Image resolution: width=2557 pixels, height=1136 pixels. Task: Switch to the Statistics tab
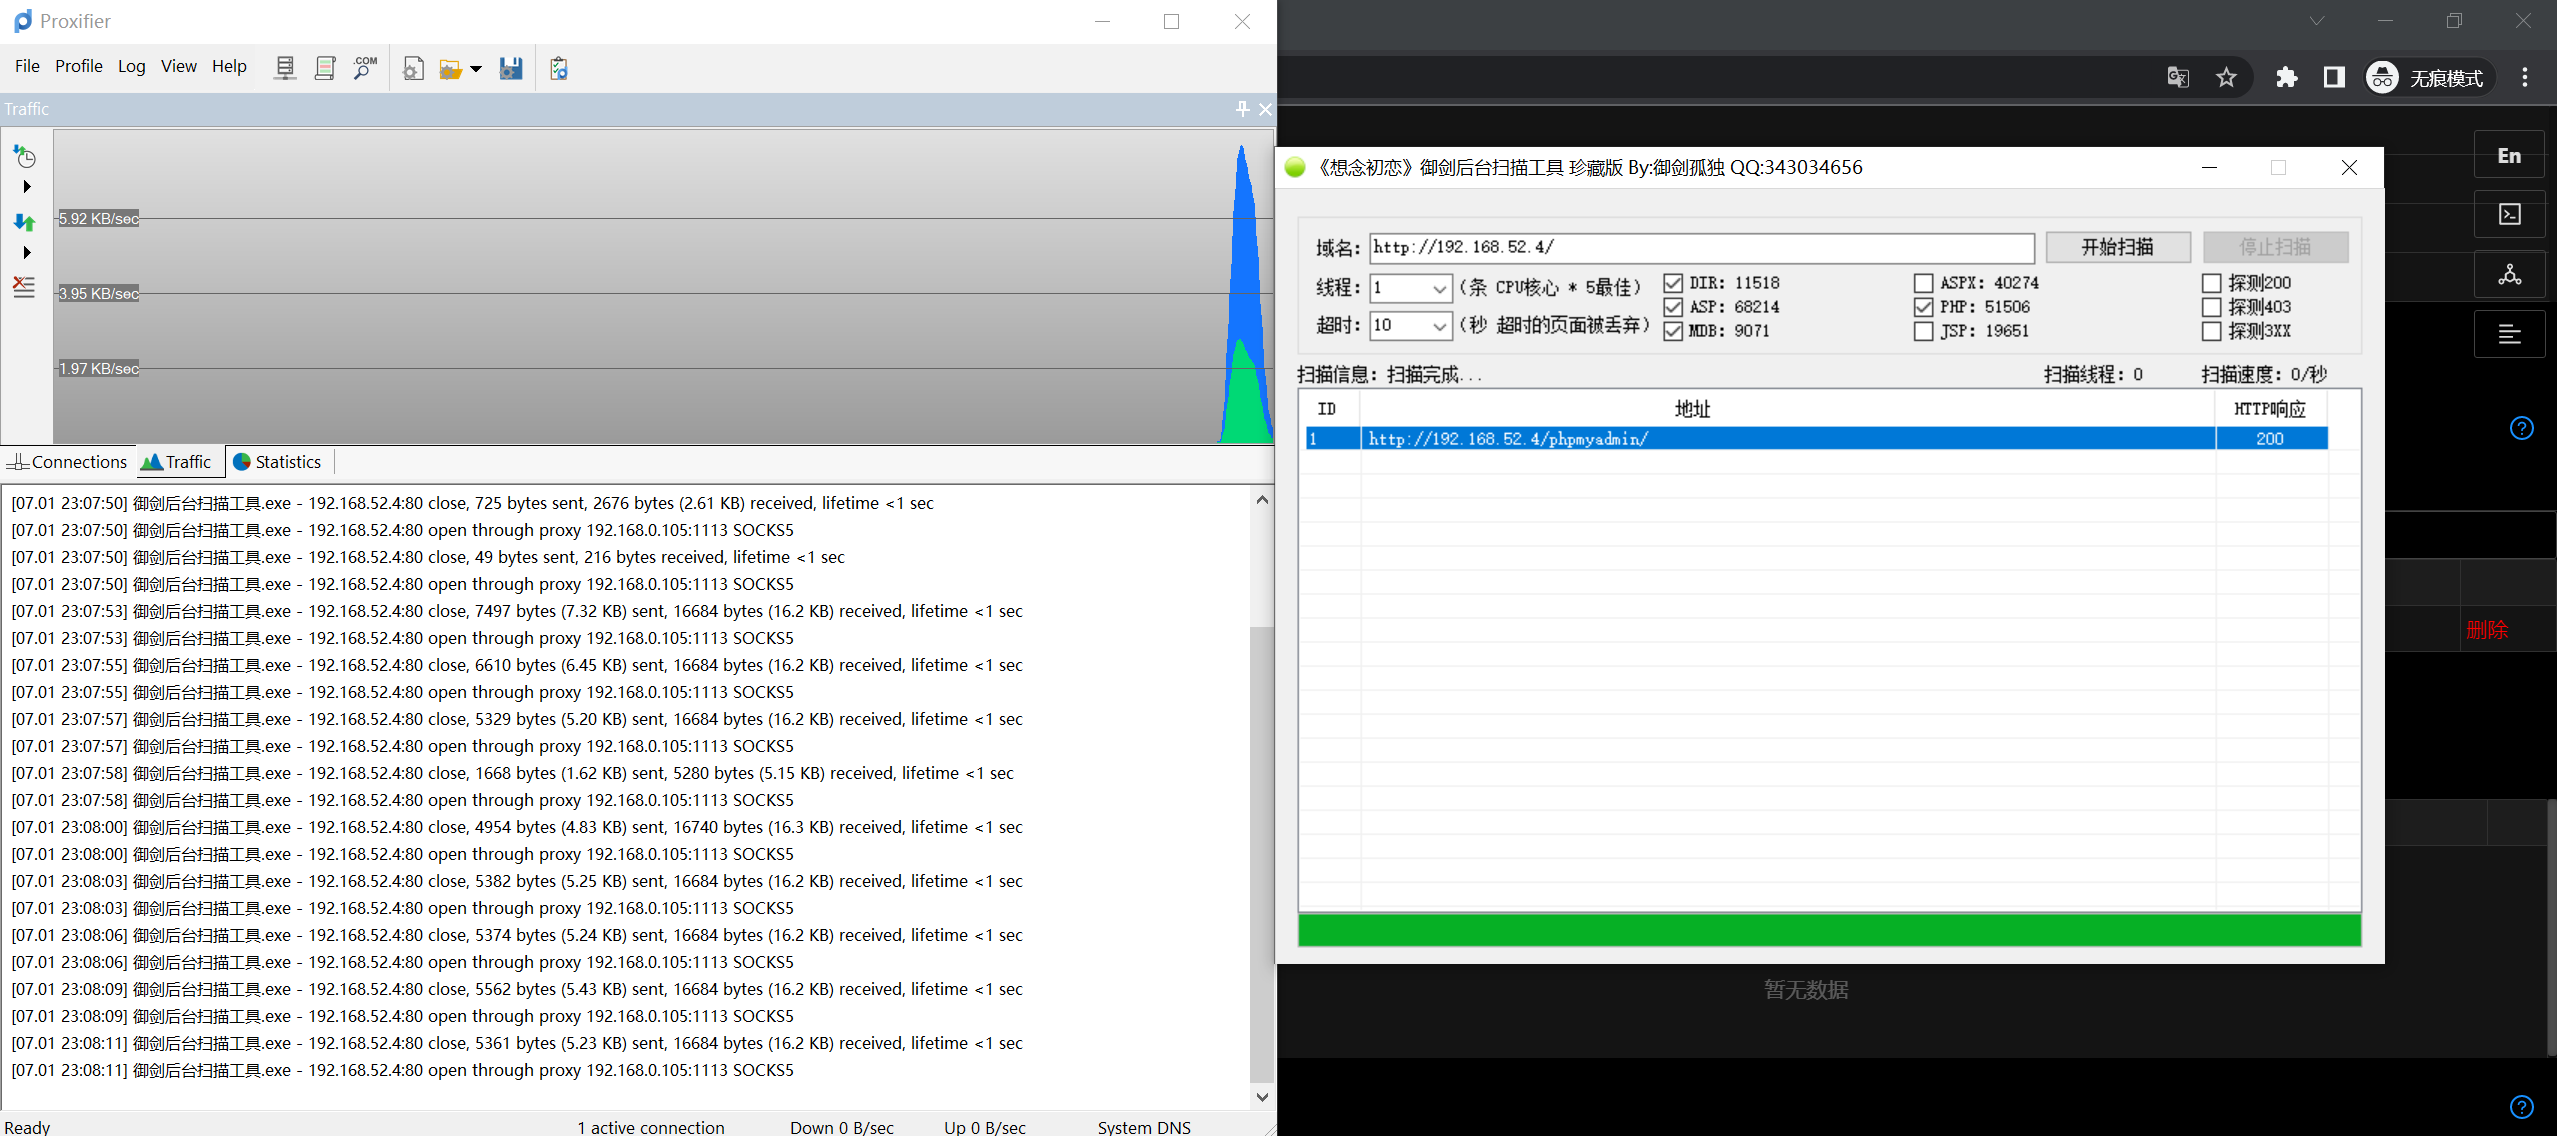(277, 462)
